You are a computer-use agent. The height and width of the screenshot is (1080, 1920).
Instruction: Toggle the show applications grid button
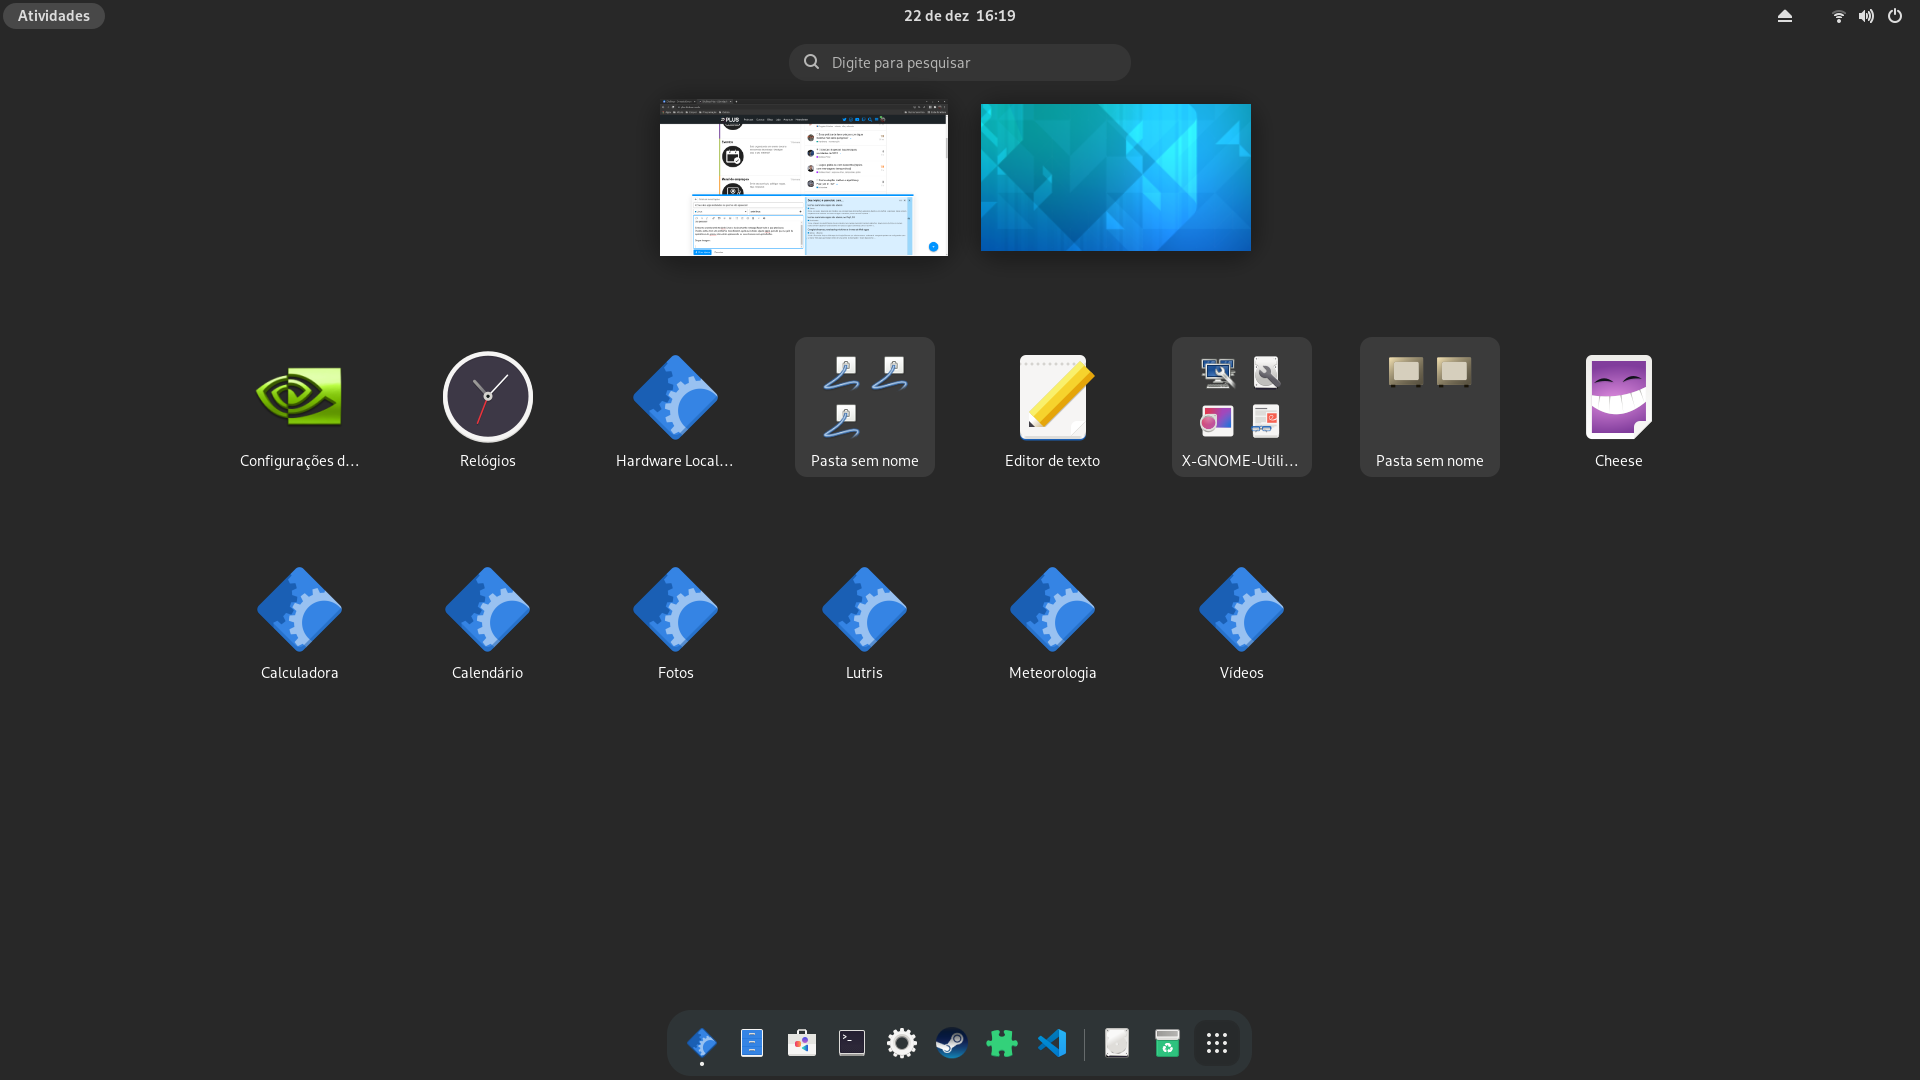(1217, 1043)
